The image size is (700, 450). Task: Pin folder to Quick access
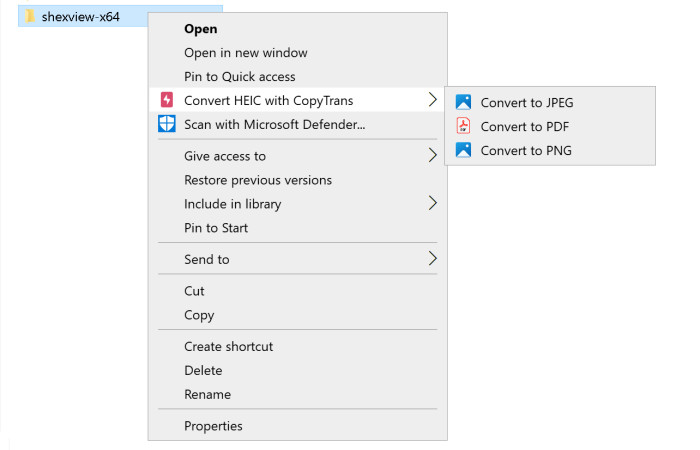pos(239,77)
